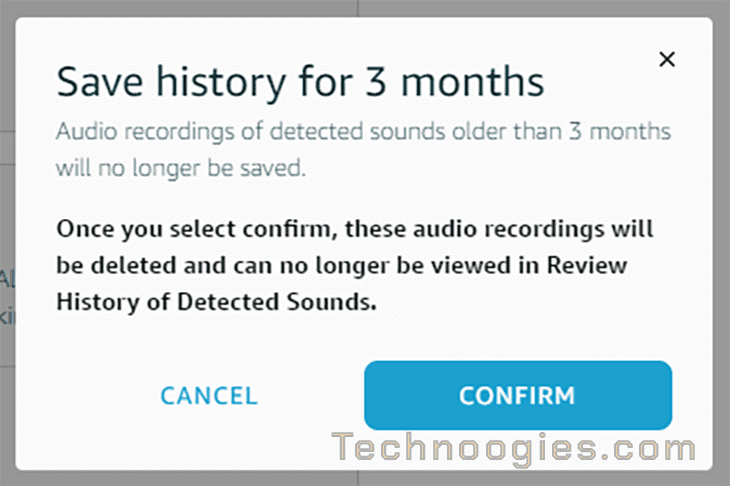The width and height of the screenshot is (730, 486).
Task: Select CANCEL to dismiss the dialog
Action: tap(209, 396)
